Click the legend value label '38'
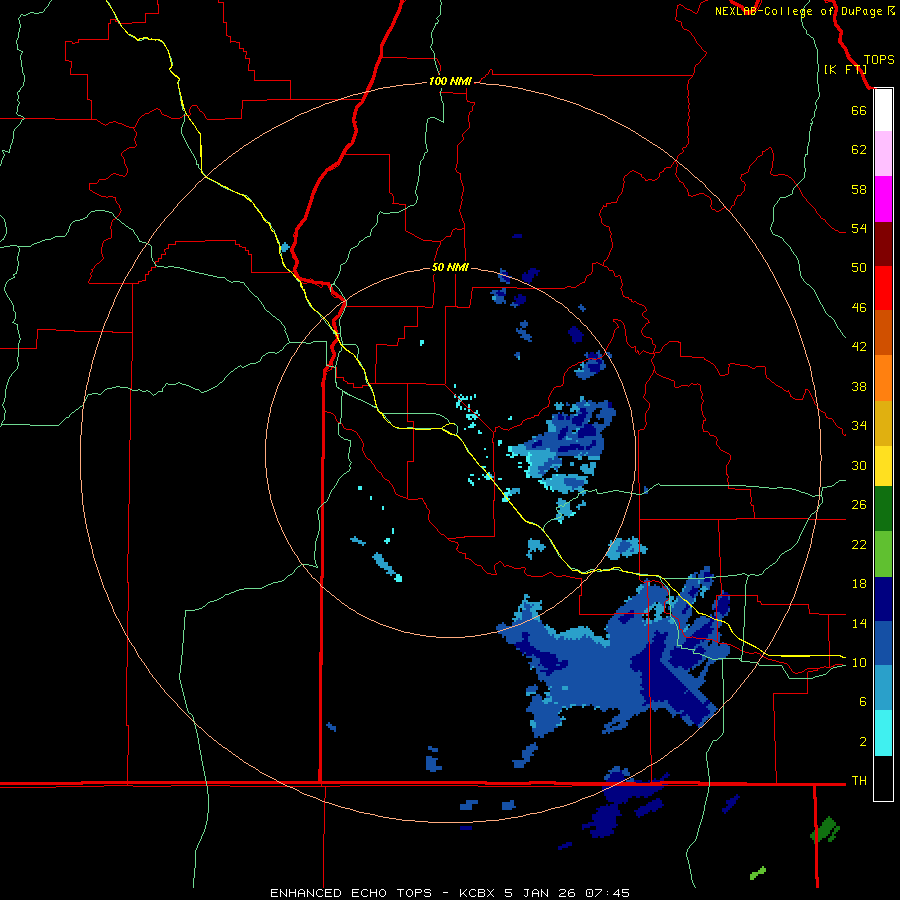 click(859, 386)
